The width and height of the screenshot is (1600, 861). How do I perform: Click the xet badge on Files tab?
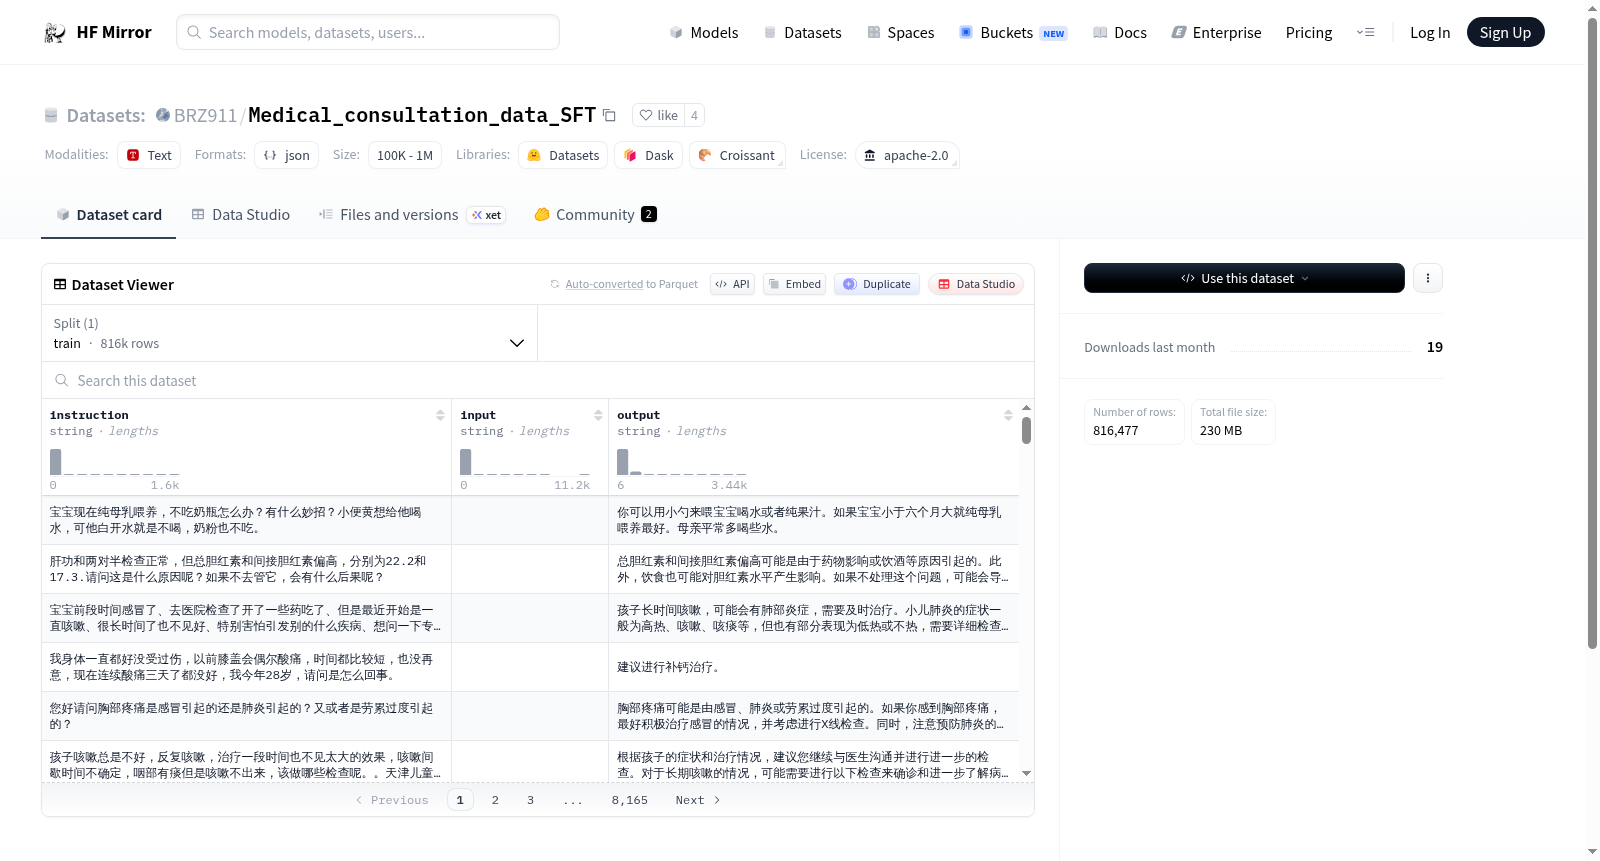click(487, 215)
